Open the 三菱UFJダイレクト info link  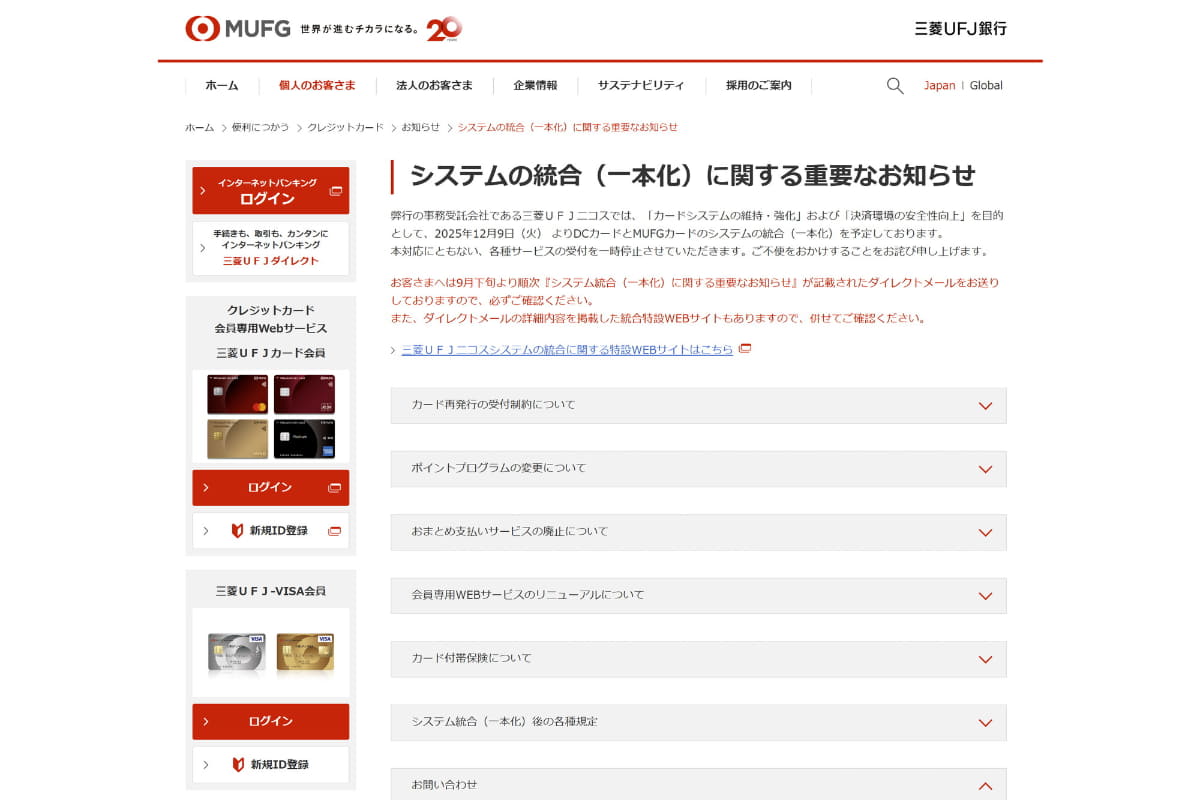click(x=271, y=248)
